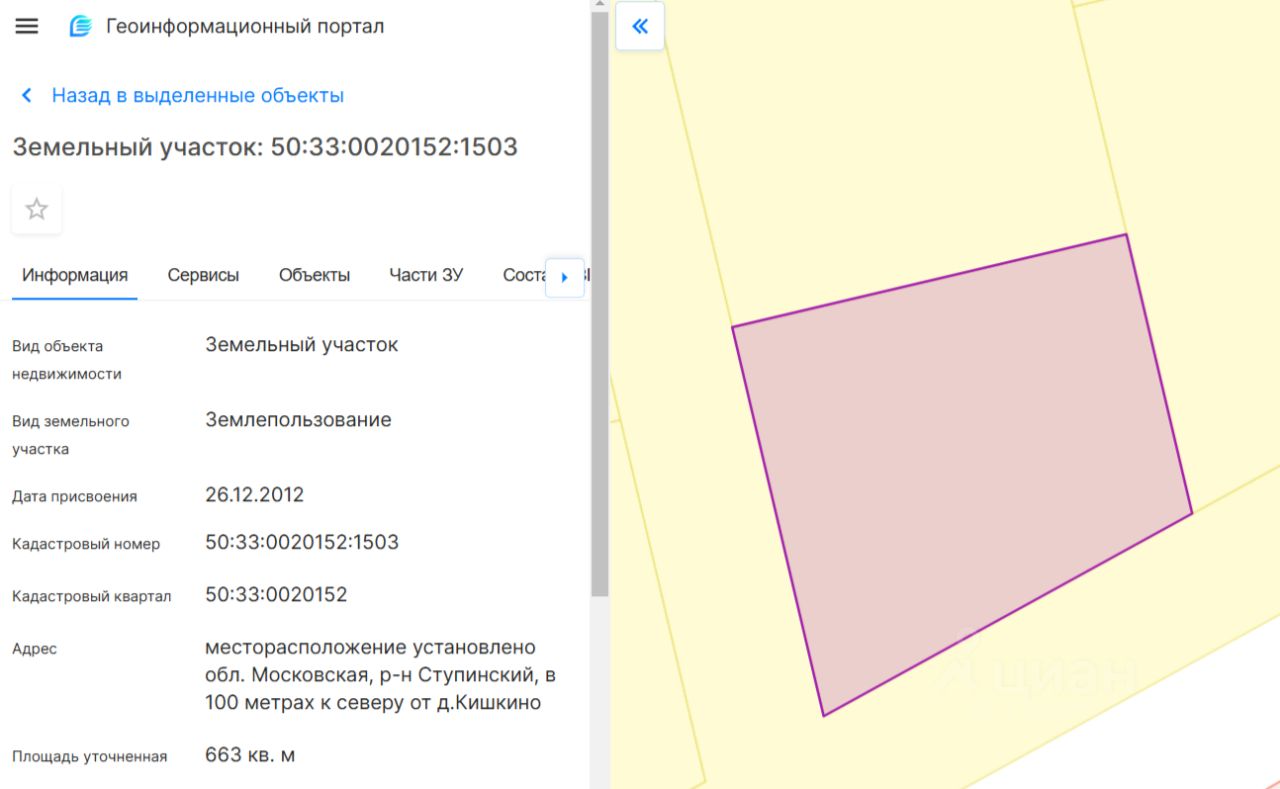Screen dimensions: 1280x789
Task: Switch to the Части ЗУ tab
Action: click(x=426, y=275)
